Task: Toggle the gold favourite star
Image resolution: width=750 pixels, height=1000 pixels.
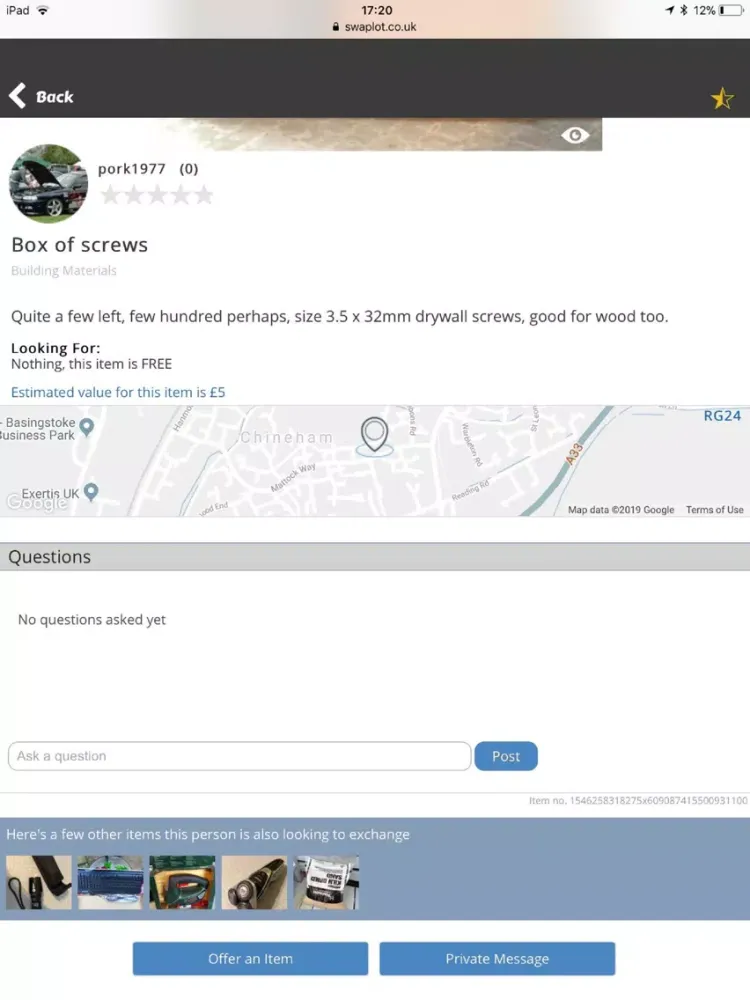Action: (x=722, y=98)
